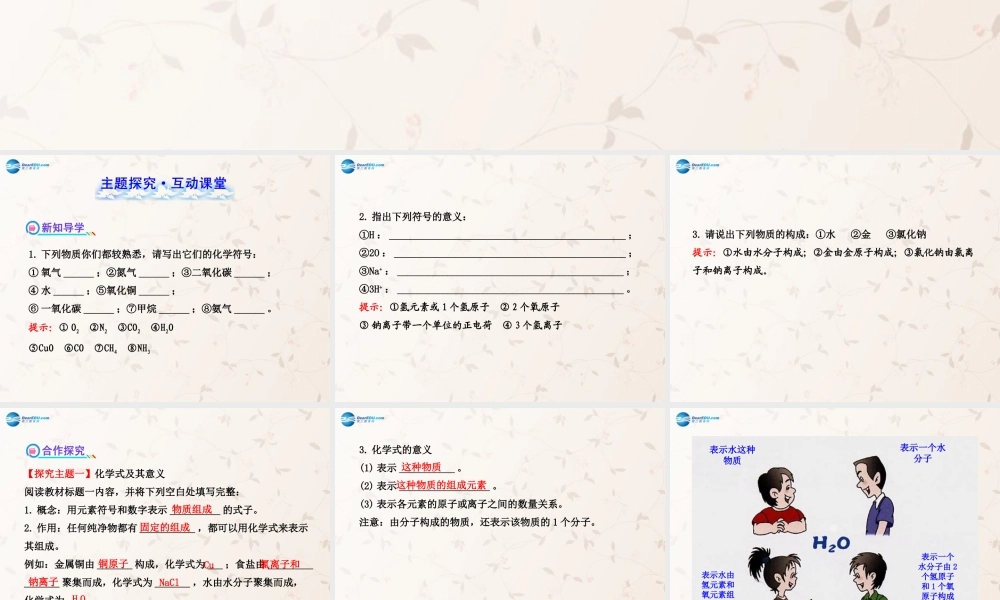Click the 【探究主题一】 heading text
The image size is (1000, 600).
[59, 473]
